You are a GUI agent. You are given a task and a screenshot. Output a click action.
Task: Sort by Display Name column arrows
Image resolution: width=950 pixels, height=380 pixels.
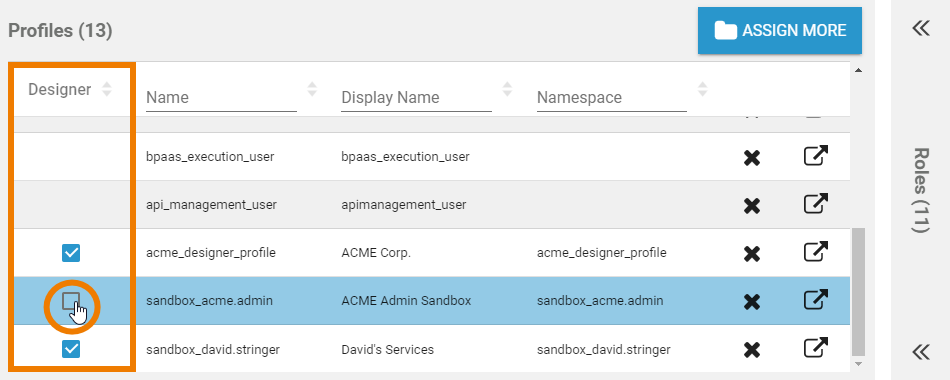pos(507,89)
